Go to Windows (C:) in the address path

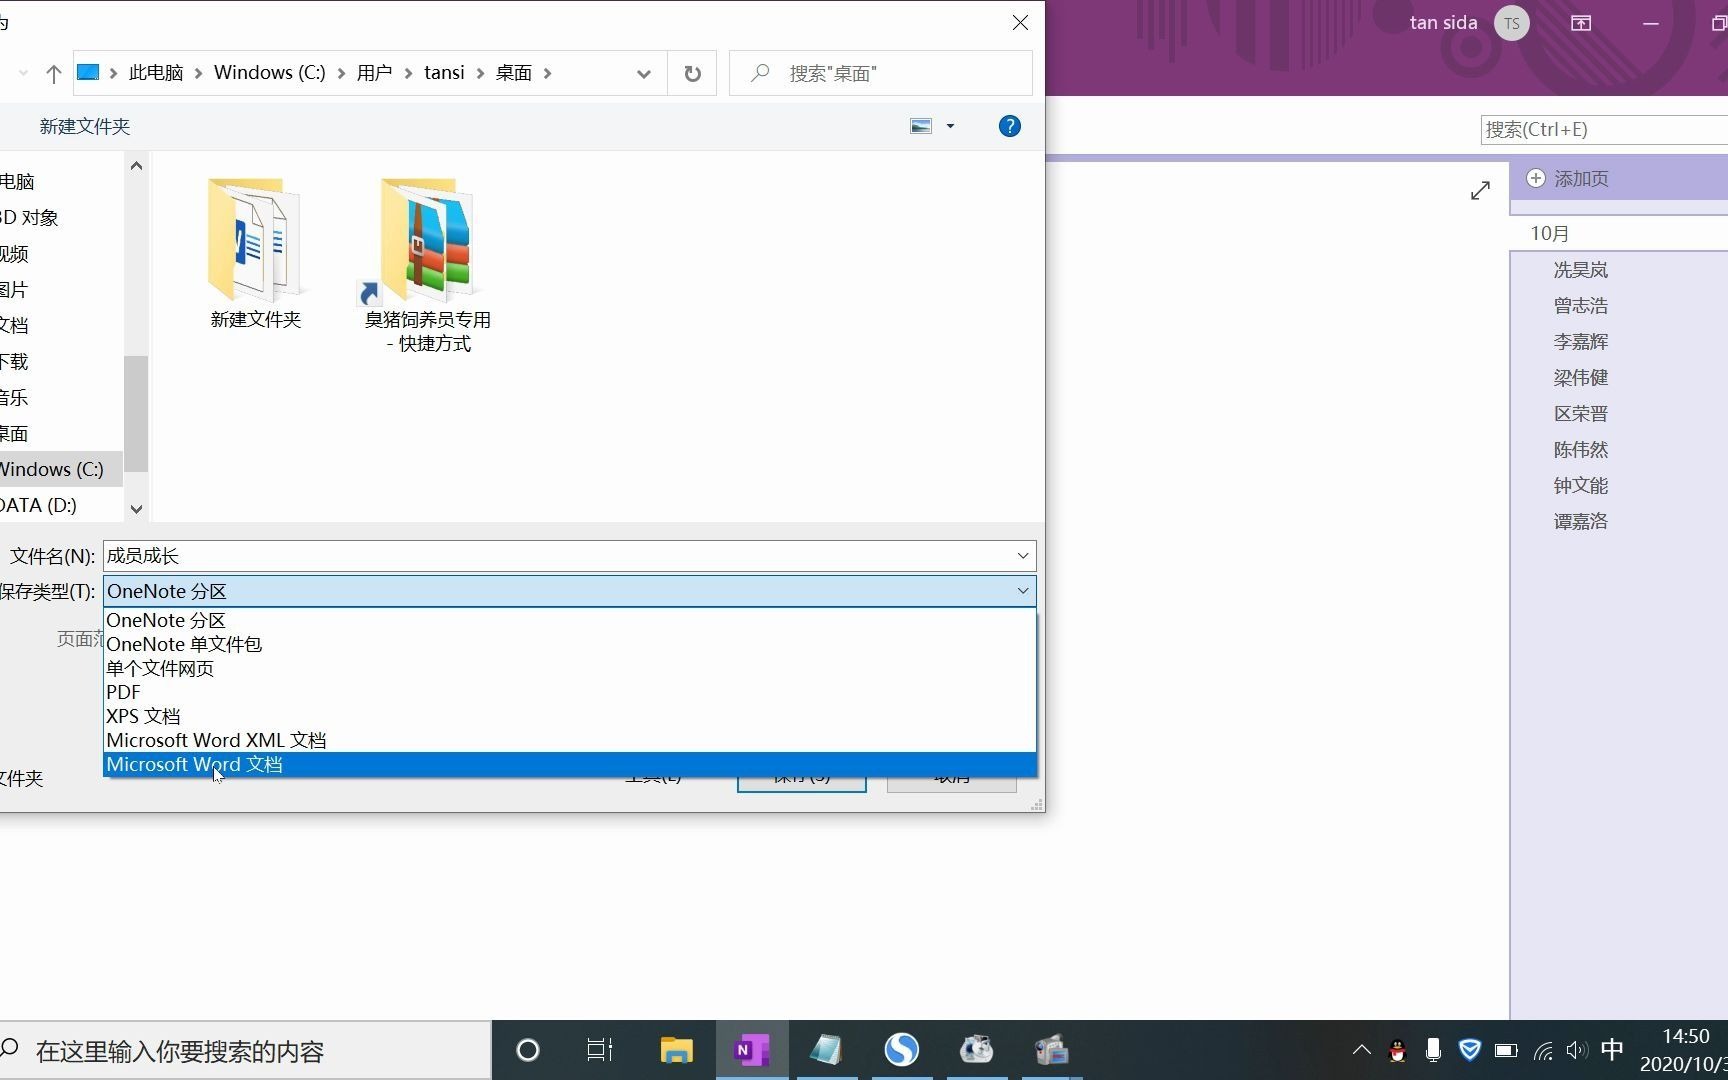(x=270, y=73)
